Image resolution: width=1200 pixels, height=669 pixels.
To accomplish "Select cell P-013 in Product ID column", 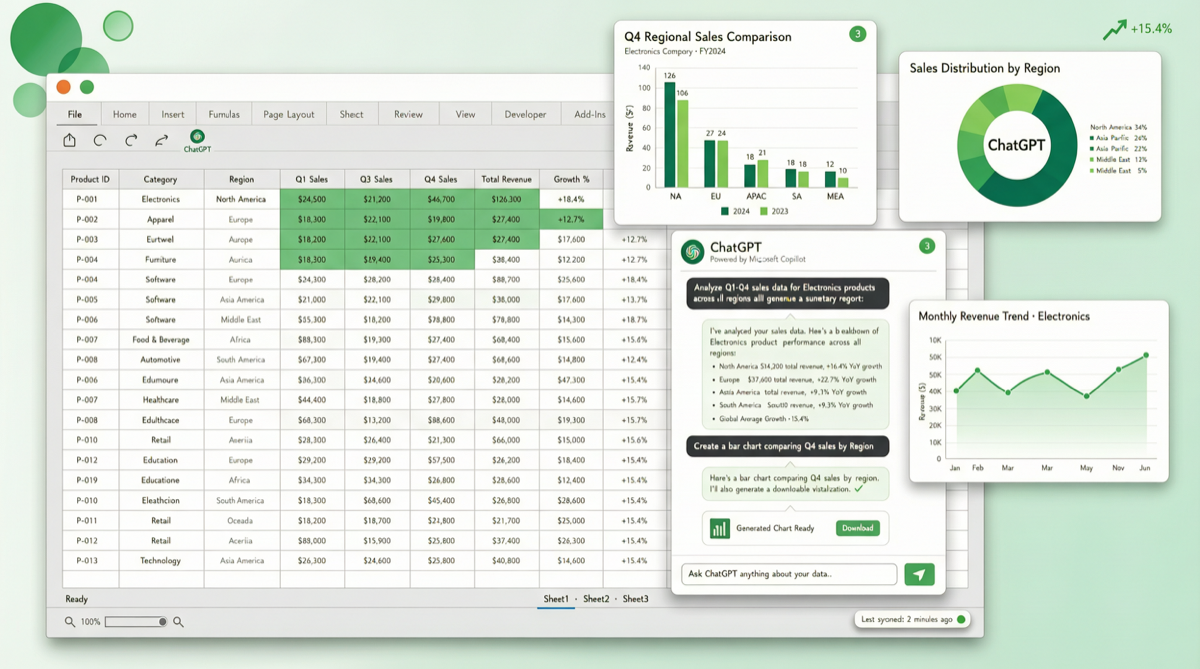I will pos(91,560).
